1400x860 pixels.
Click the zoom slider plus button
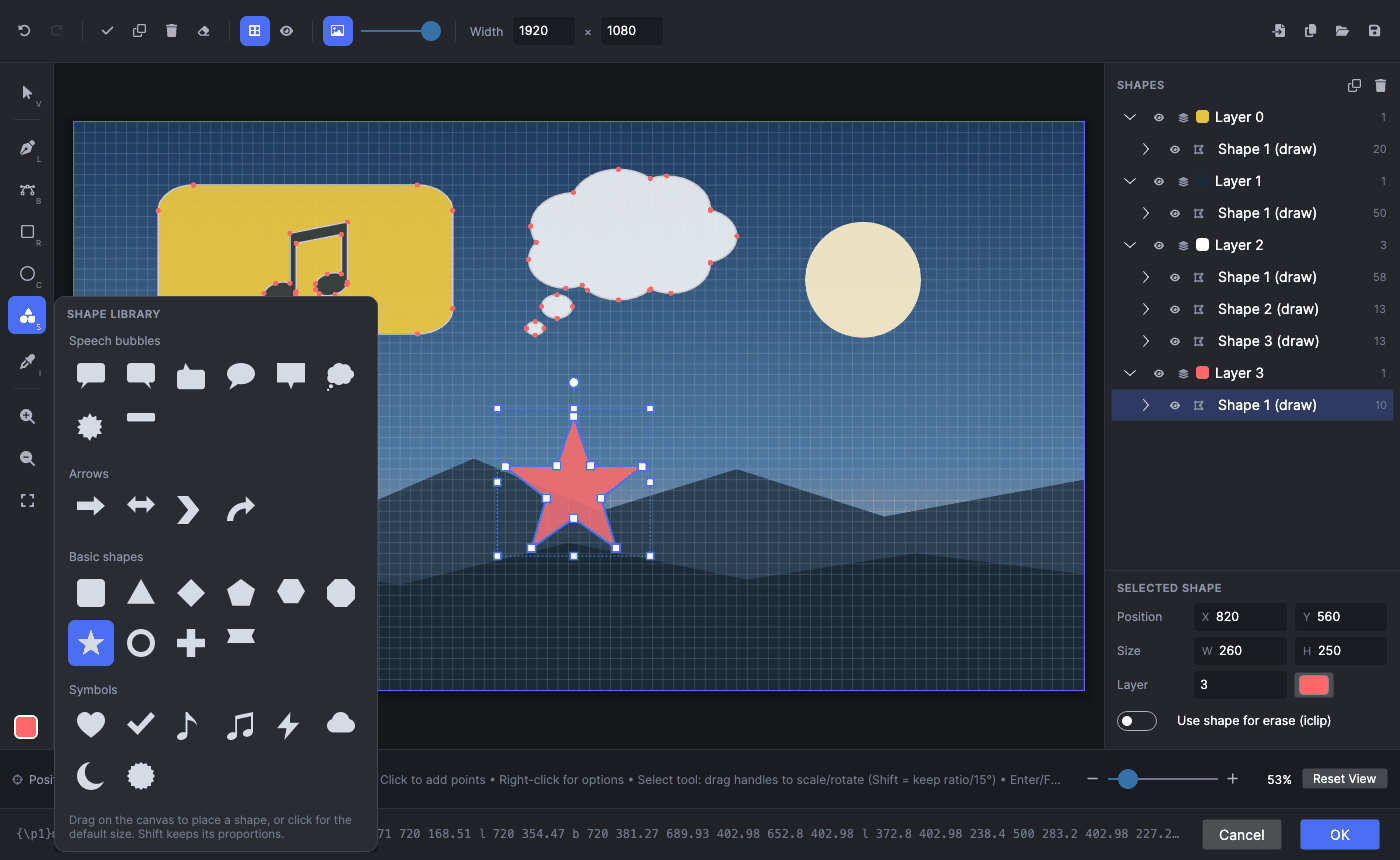1233,779
